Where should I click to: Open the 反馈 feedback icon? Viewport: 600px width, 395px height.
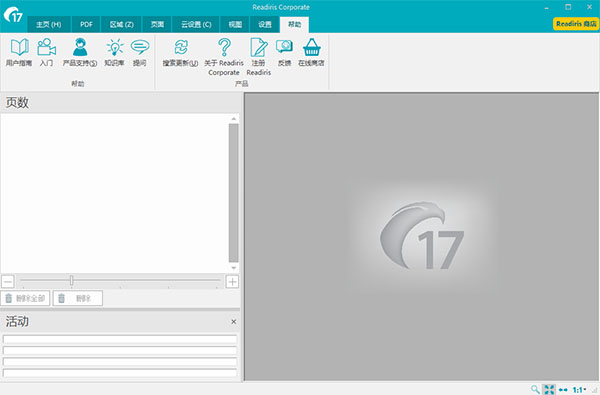284,52
